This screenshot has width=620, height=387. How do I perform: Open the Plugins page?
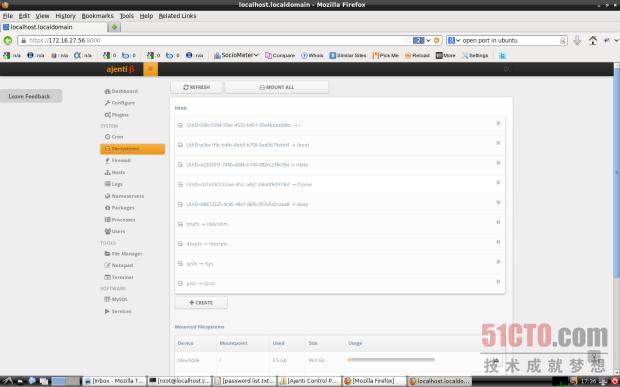click(x=117, y=115)
